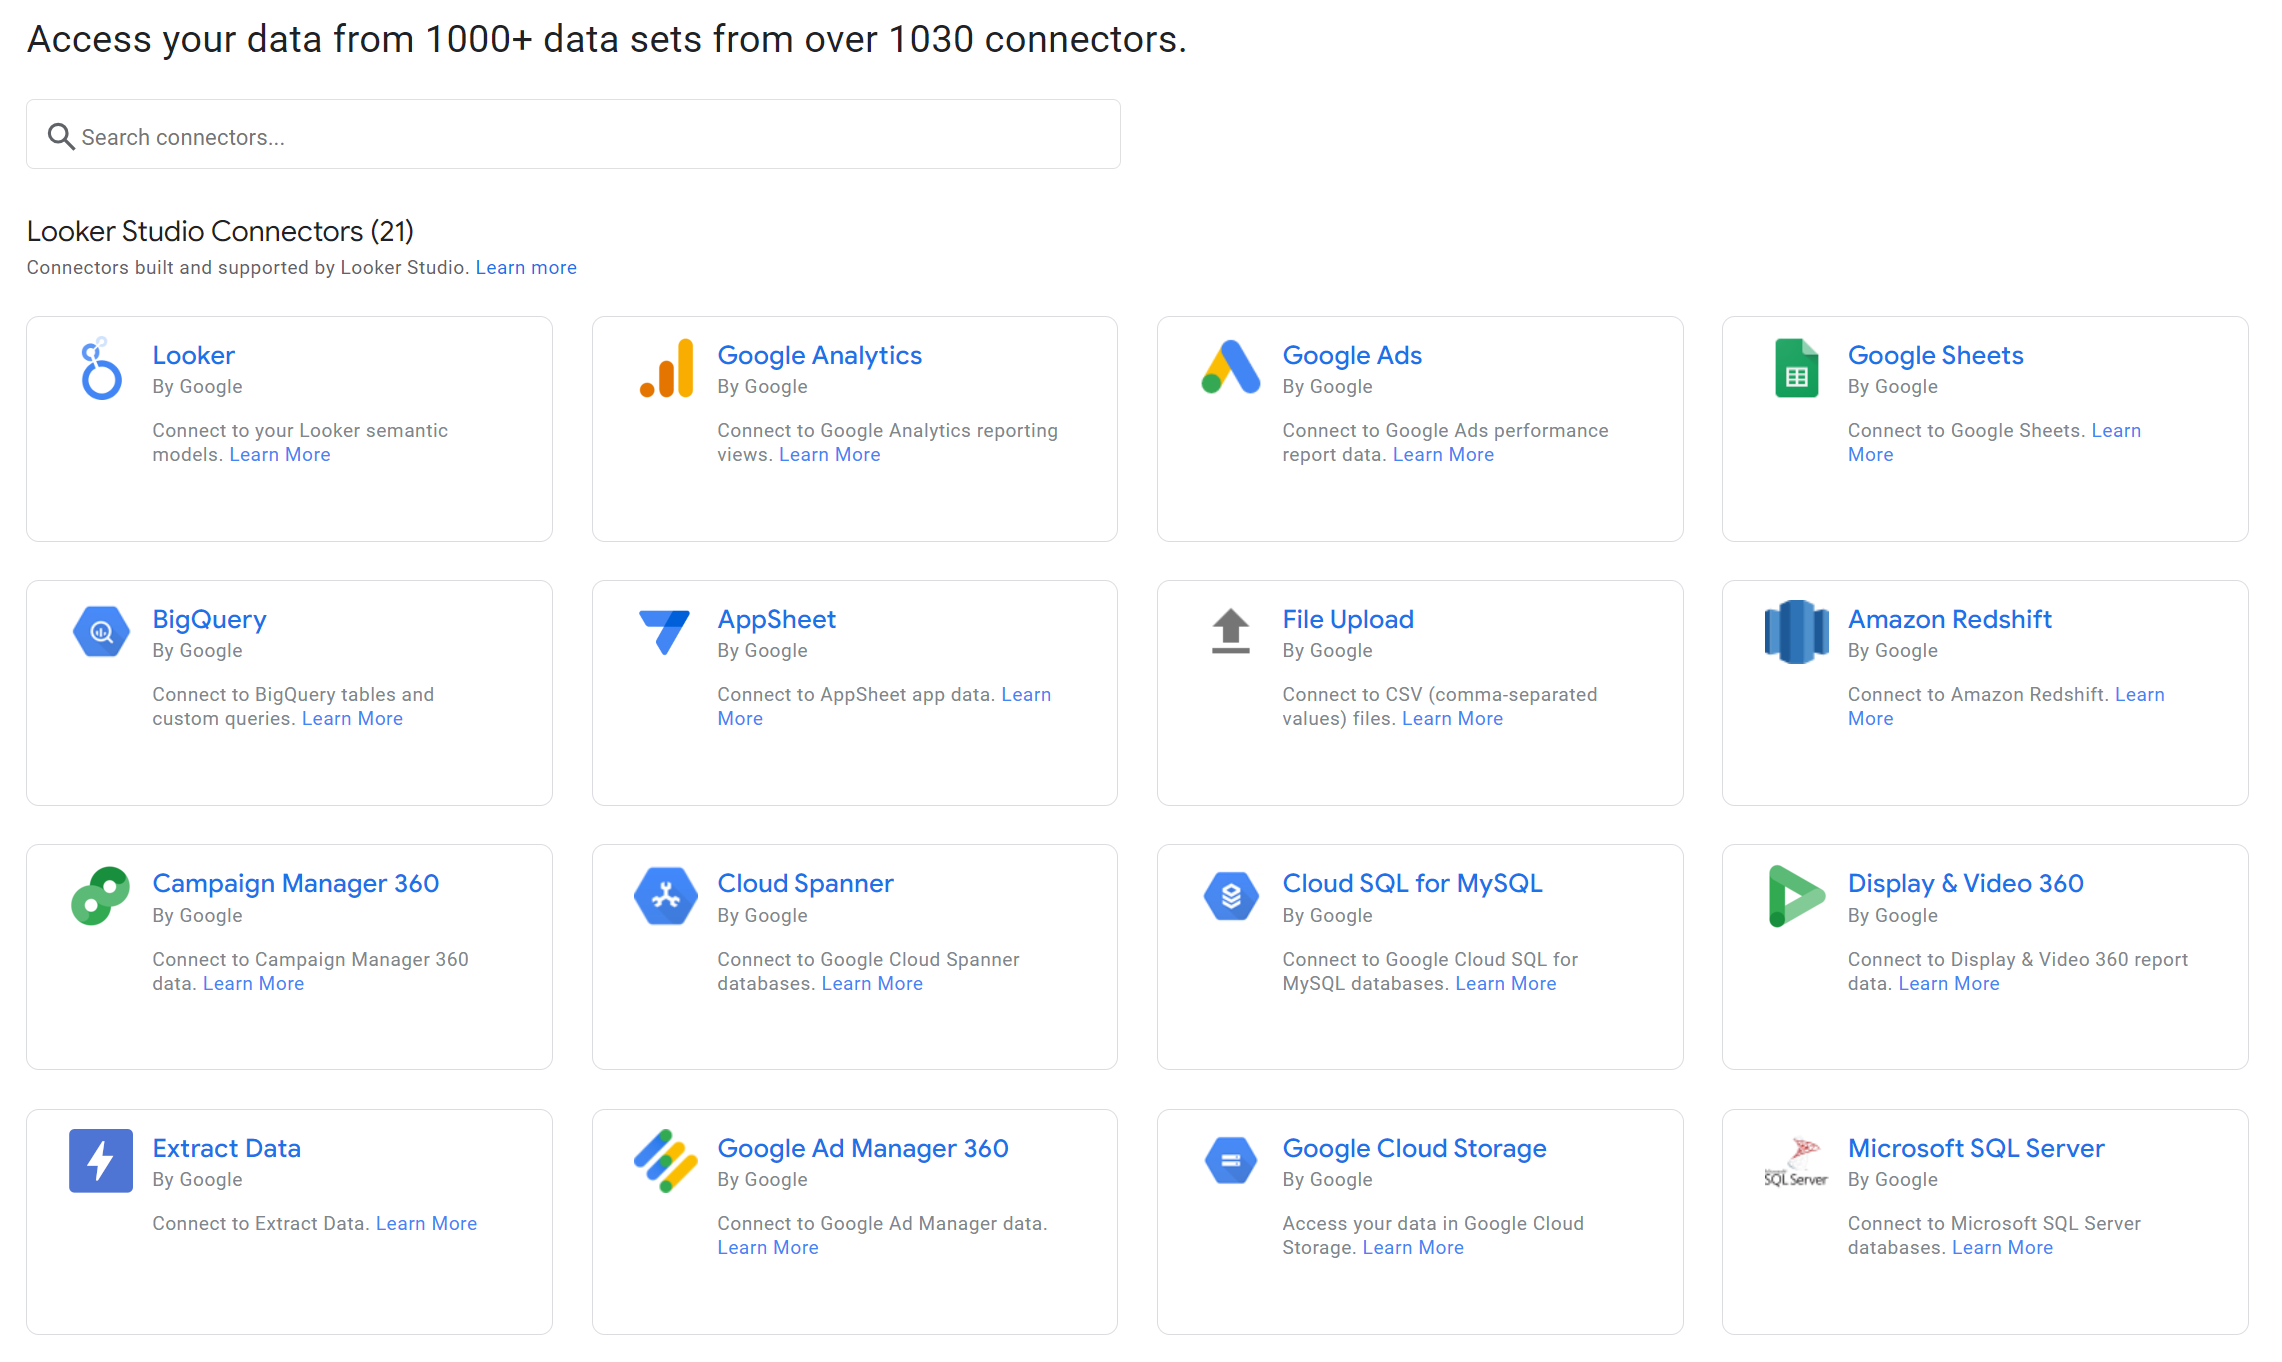
Task: Select the AppSheet connector icon
Action: click(x=664, y=632)
